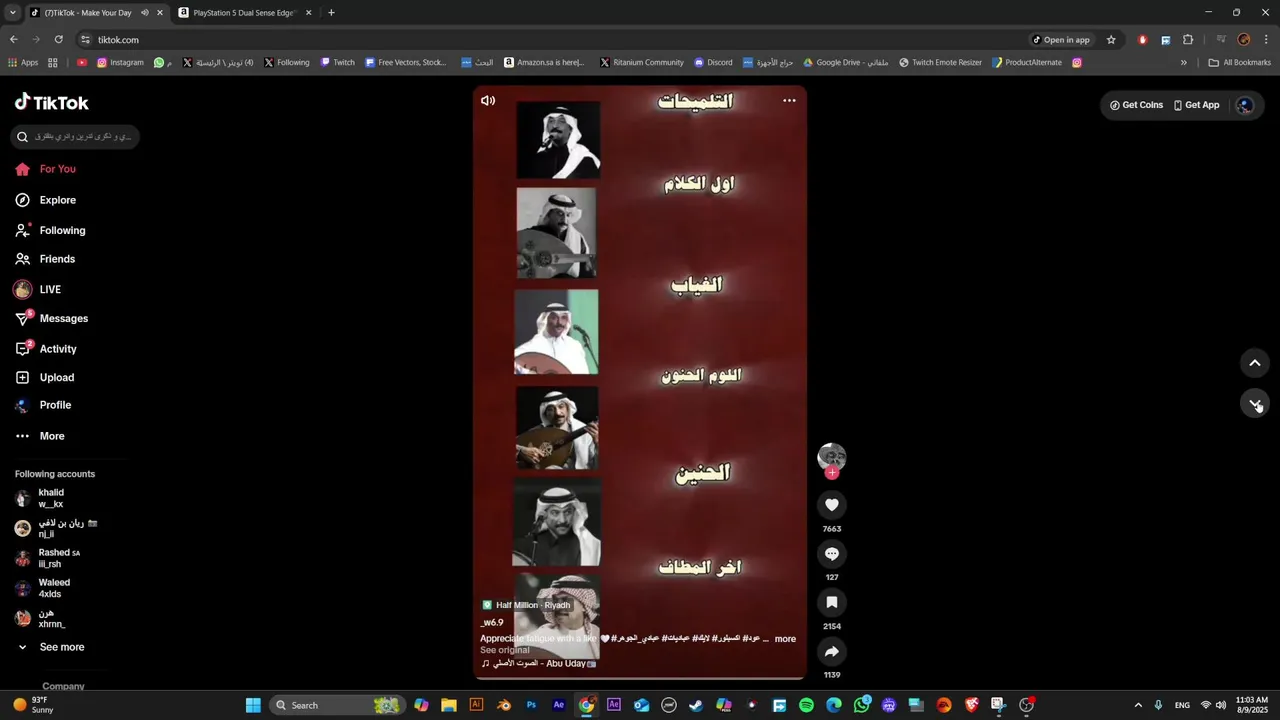Expand hidden bookmarks chevron
The height and width of the screenshot is (720, 1280).
tap(1184, 62)
